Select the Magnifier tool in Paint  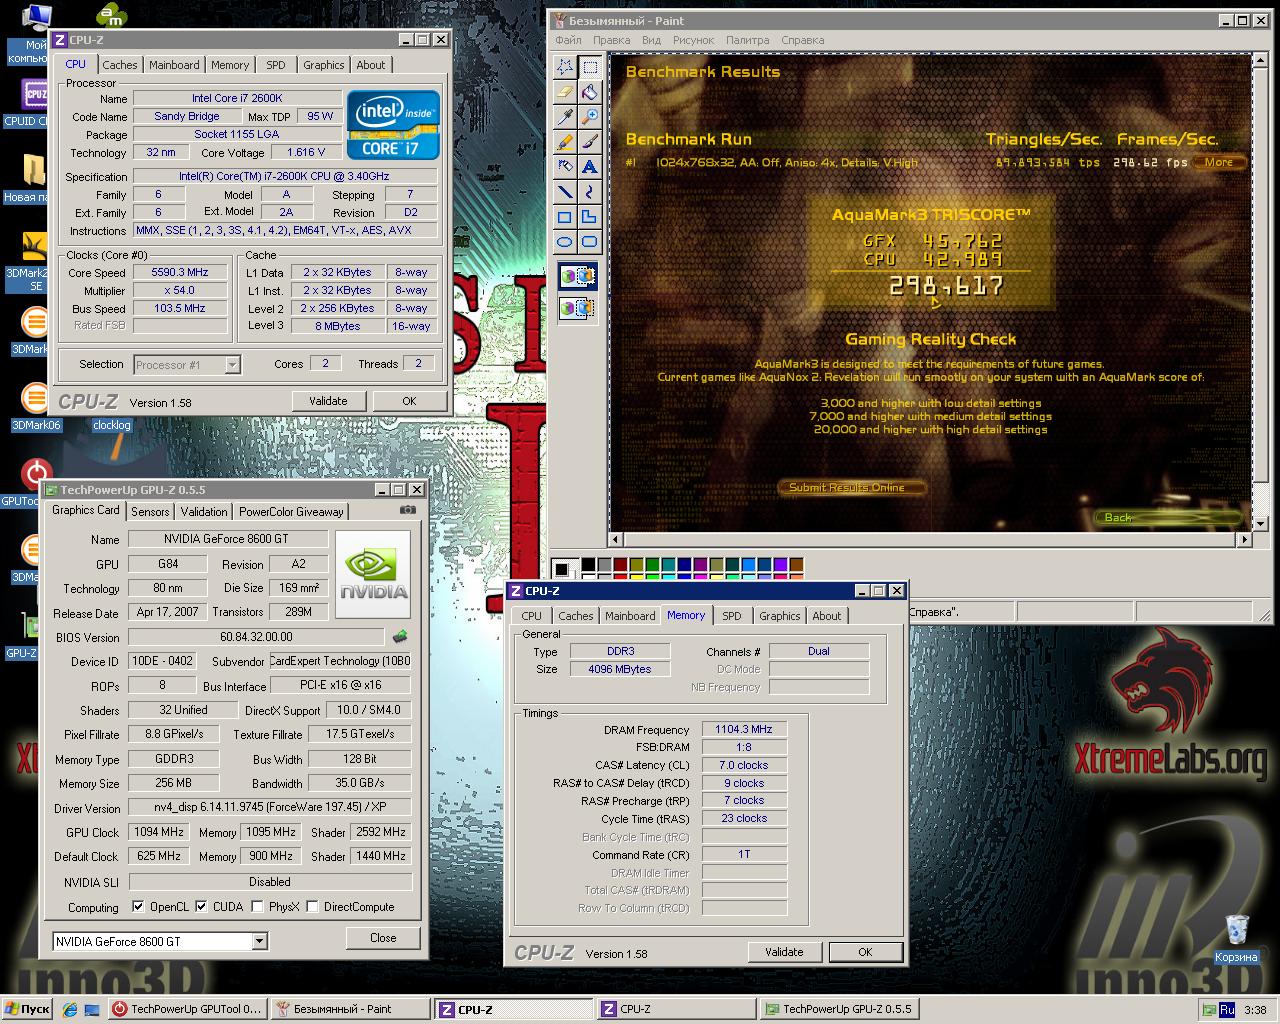click(x=590, y=117)
